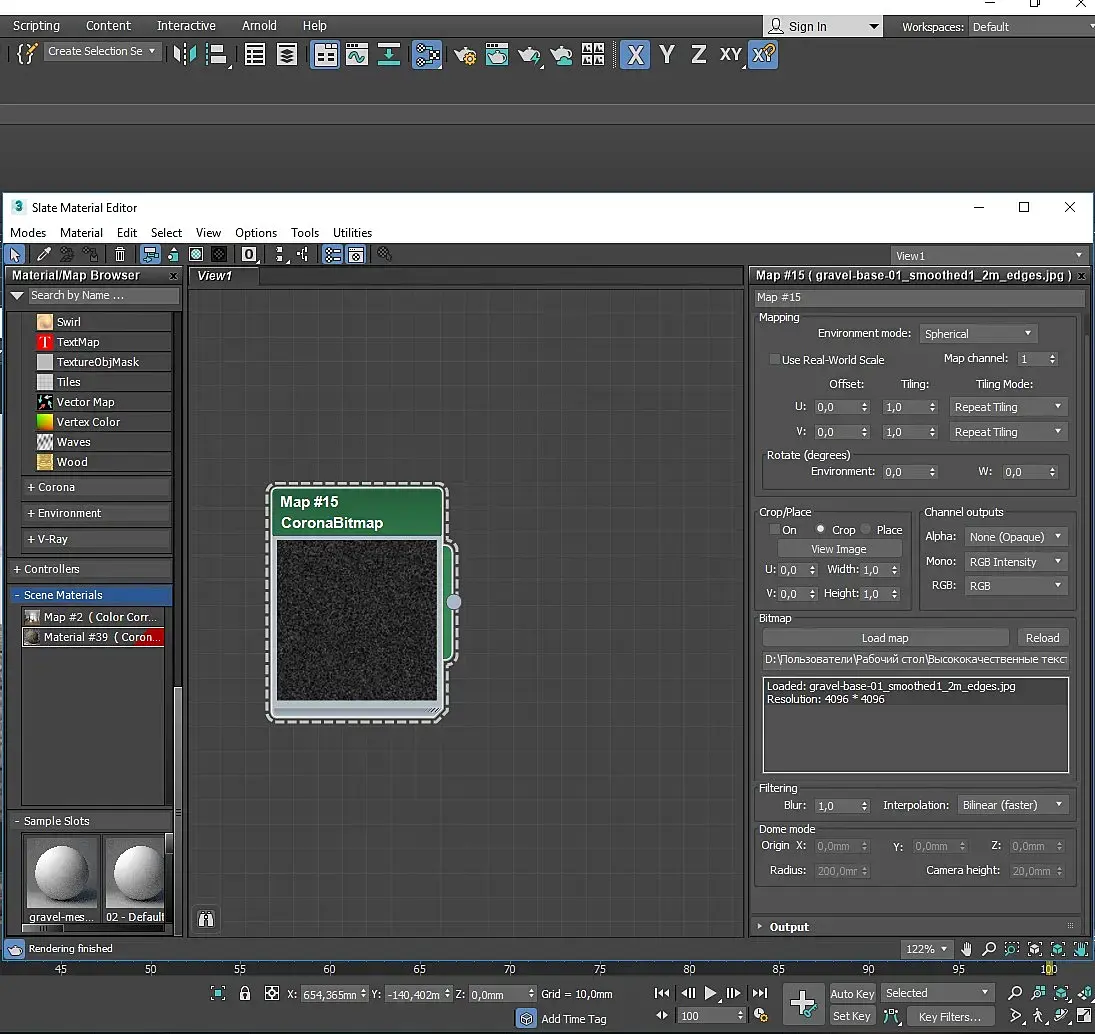Toggle the Crop/Place On checkbox

click(x=774, y=530)
